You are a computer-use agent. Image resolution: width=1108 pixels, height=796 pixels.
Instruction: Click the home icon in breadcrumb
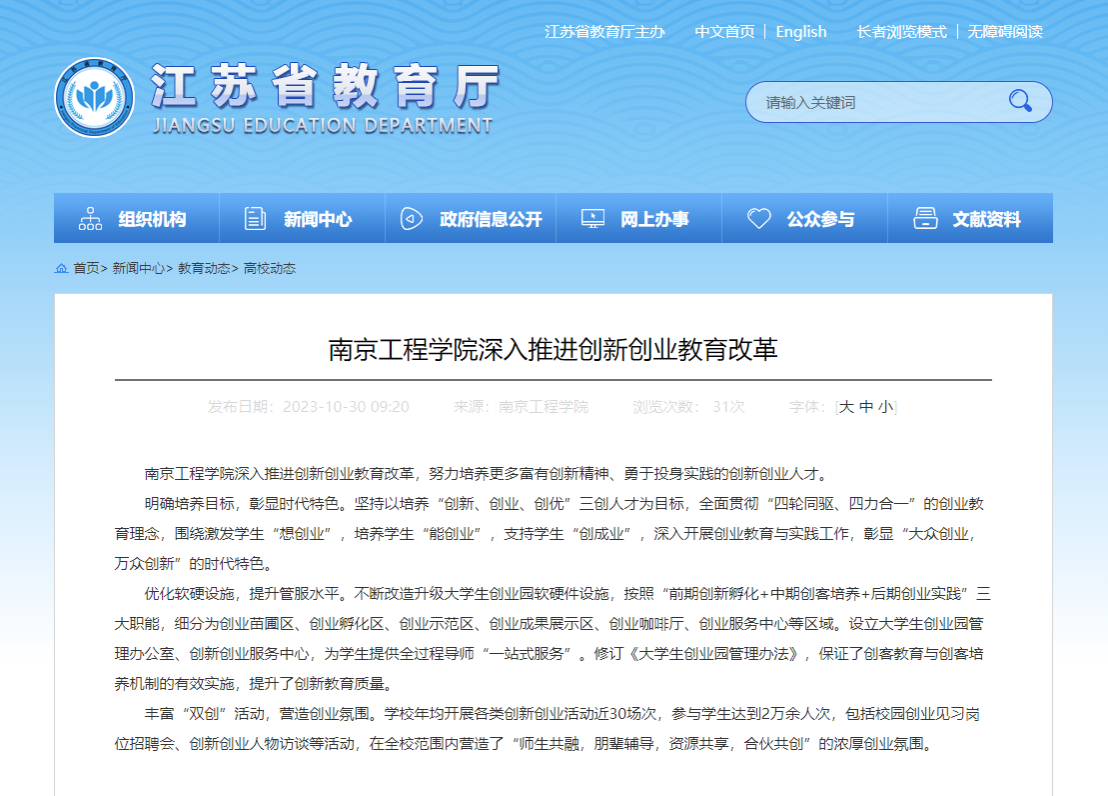[62, 269]
